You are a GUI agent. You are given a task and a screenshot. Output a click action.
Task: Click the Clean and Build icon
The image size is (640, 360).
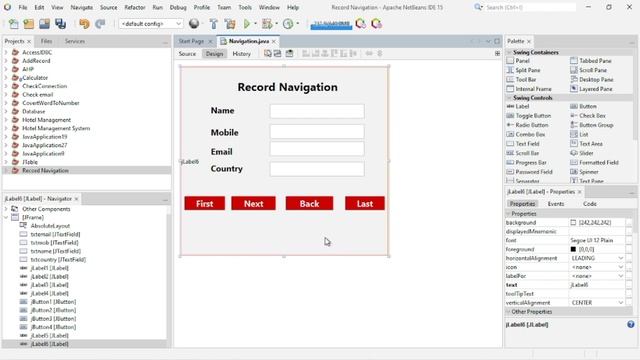point(230,24)
